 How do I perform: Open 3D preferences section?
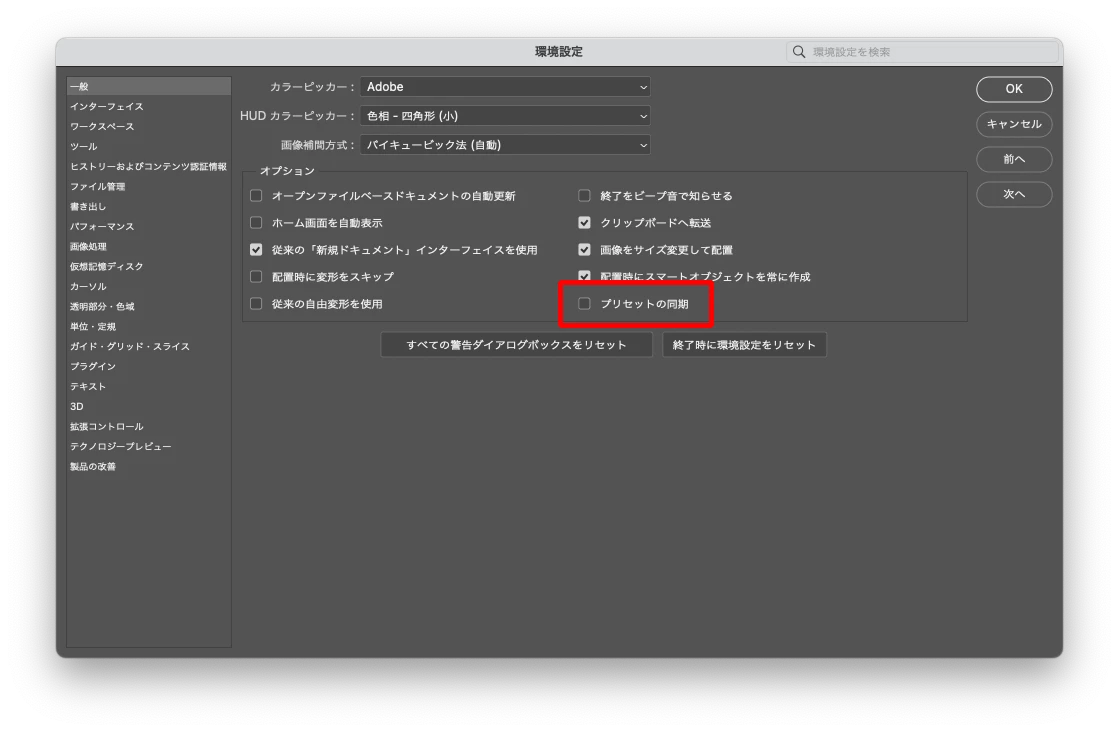pyautogui.click(x=148, y=406)
